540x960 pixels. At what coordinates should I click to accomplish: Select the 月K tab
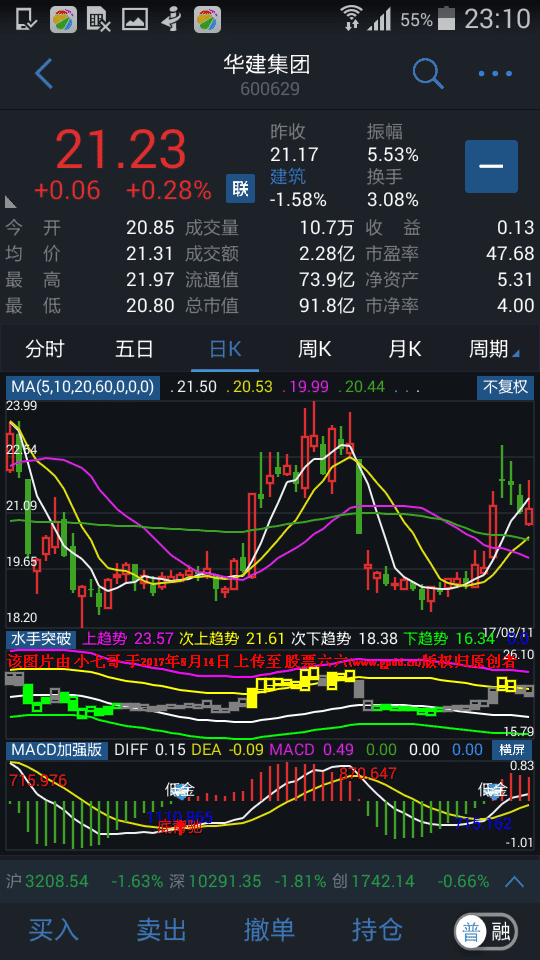pos(405,350)
